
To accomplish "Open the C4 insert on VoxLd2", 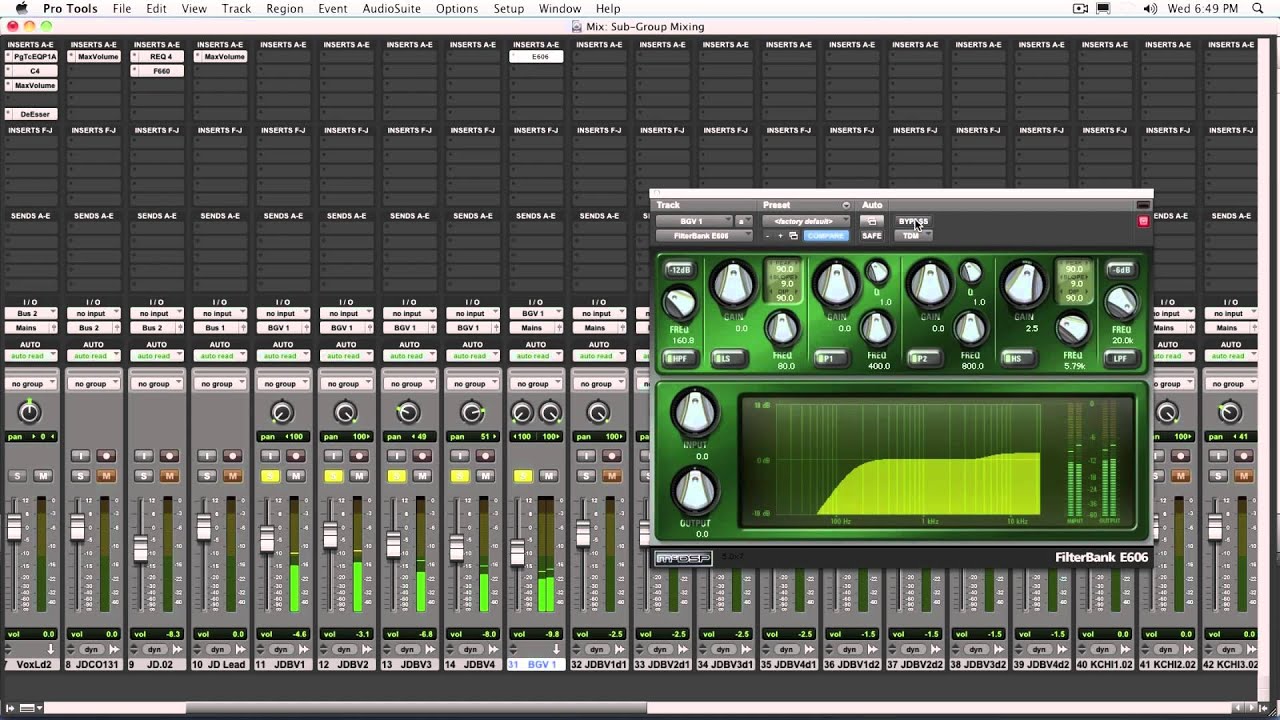I will [34, 71].
